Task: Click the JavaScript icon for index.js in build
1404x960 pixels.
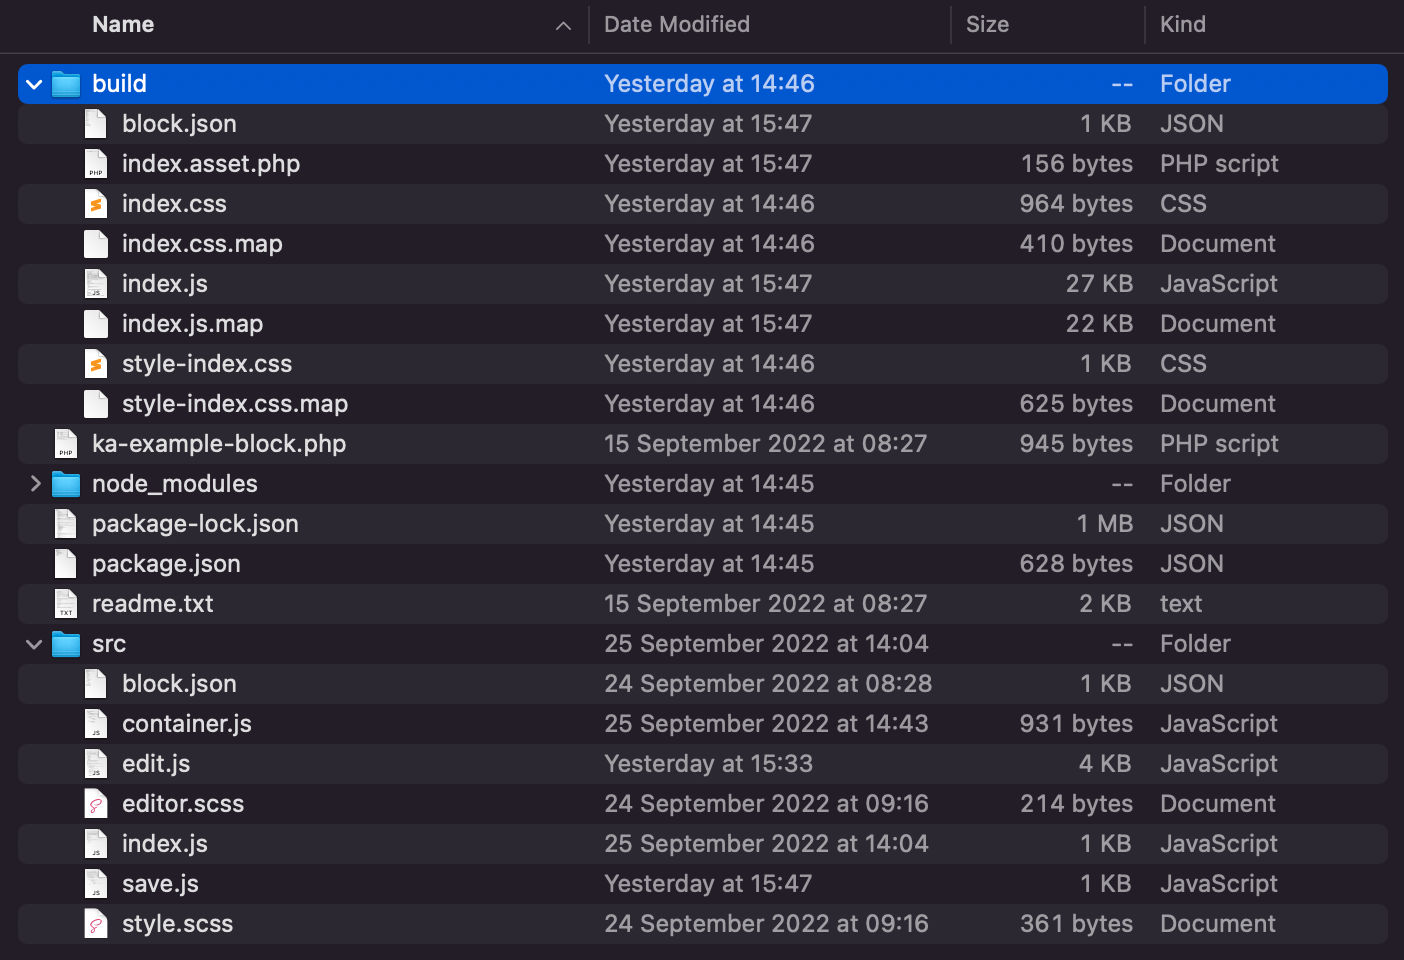Action: (x=95, y=283)
